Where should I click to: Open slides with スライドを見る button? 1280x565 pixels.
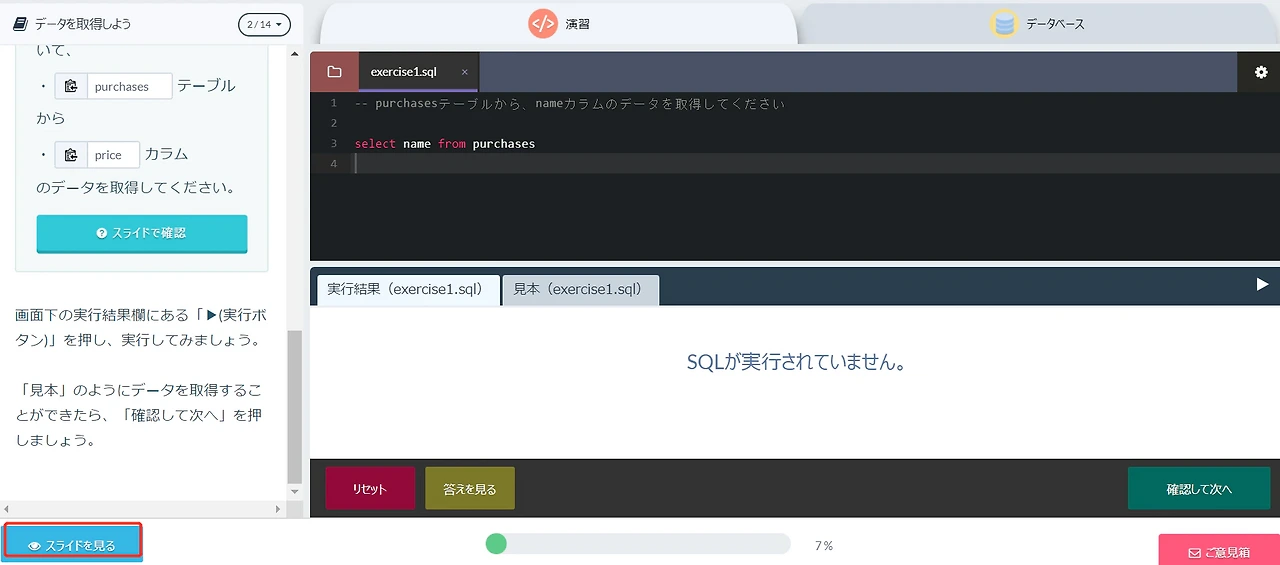tap(72, 545)
